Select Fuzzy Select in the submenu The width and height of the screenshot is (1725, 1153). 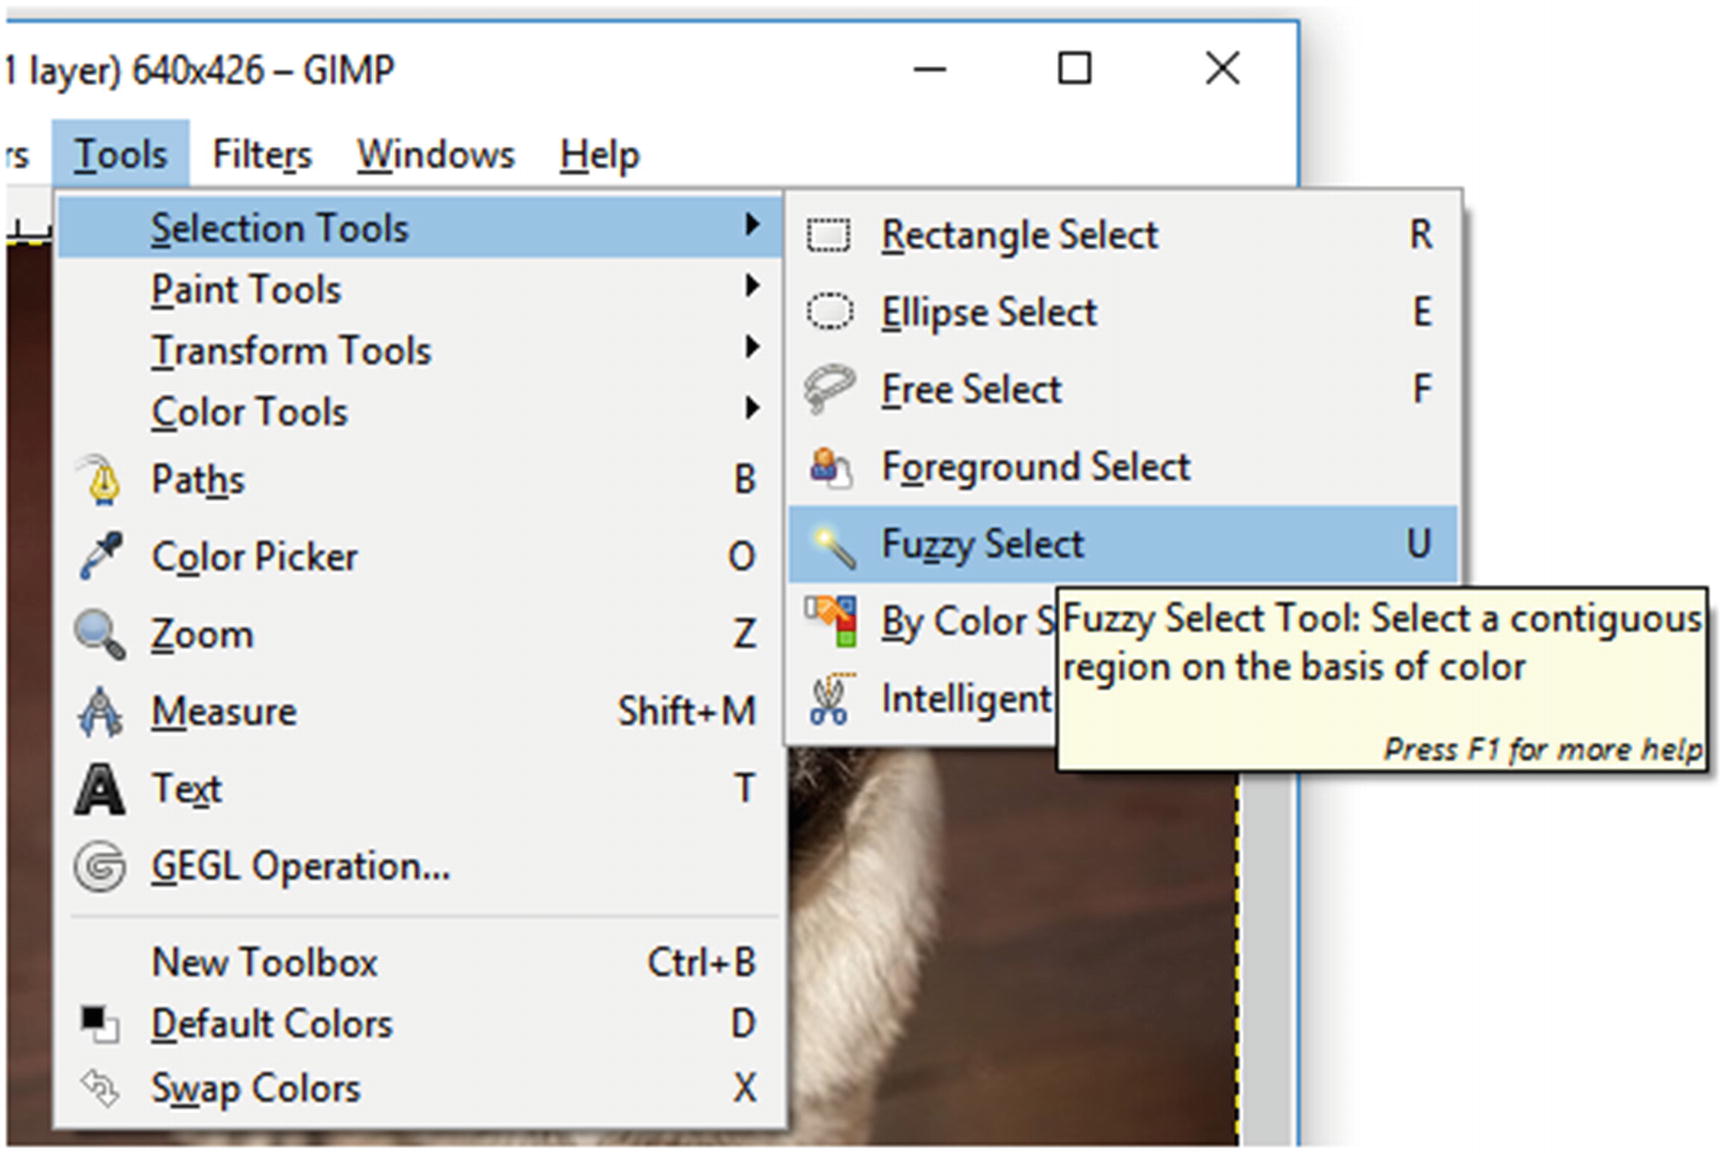pyautogui.click(x=1123, y=544)
